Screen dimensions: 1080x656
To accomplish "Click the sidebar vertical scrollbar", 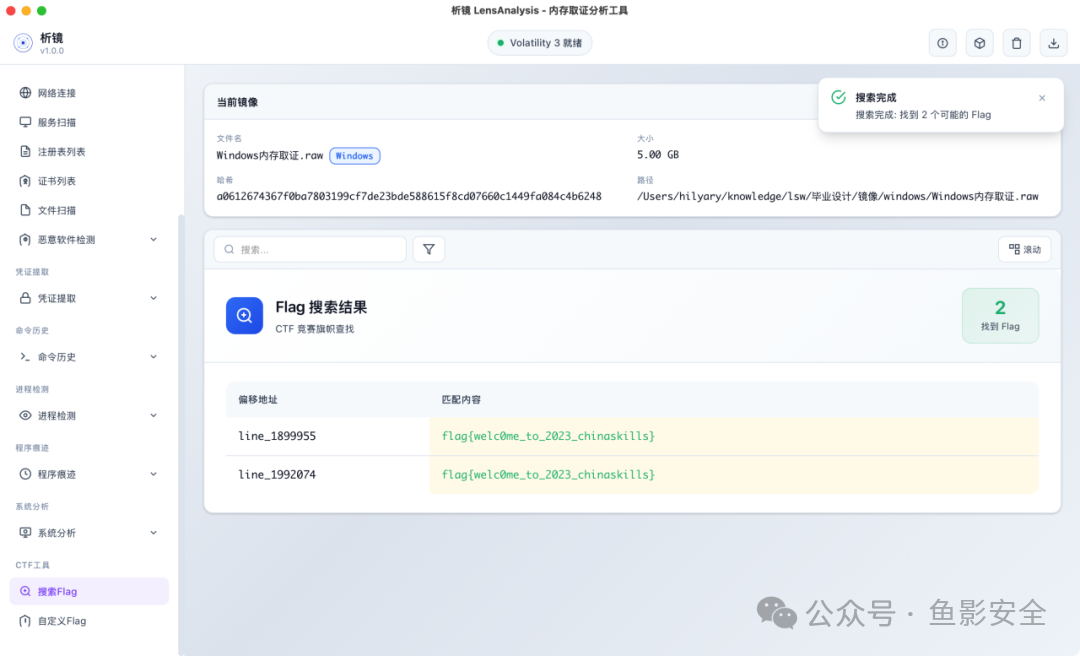I will [x=181, y=434].
